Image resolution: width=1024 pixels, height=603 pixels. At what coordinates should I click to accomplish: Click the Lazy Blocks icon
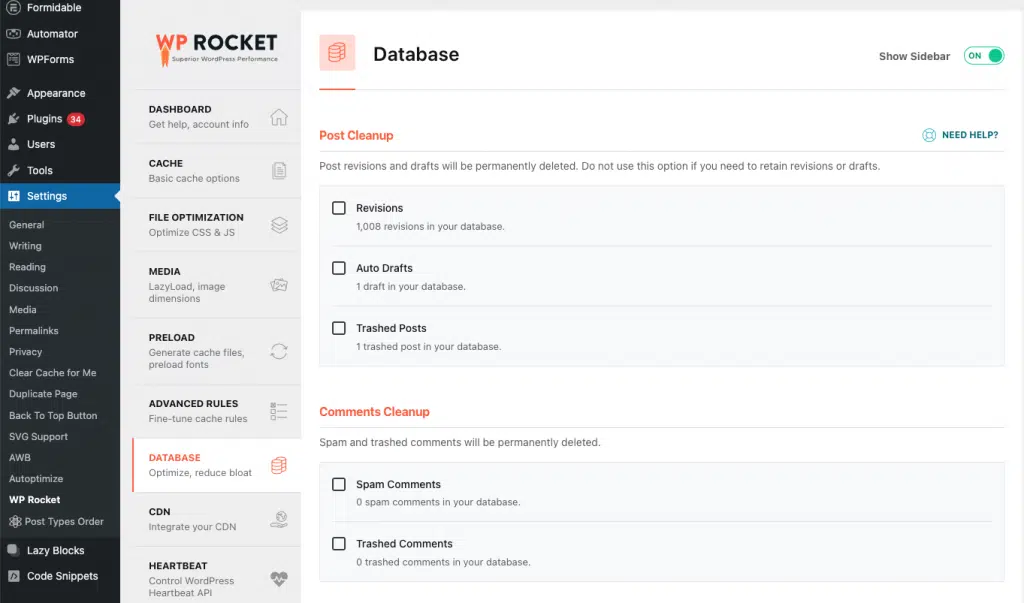coord(13,550)
